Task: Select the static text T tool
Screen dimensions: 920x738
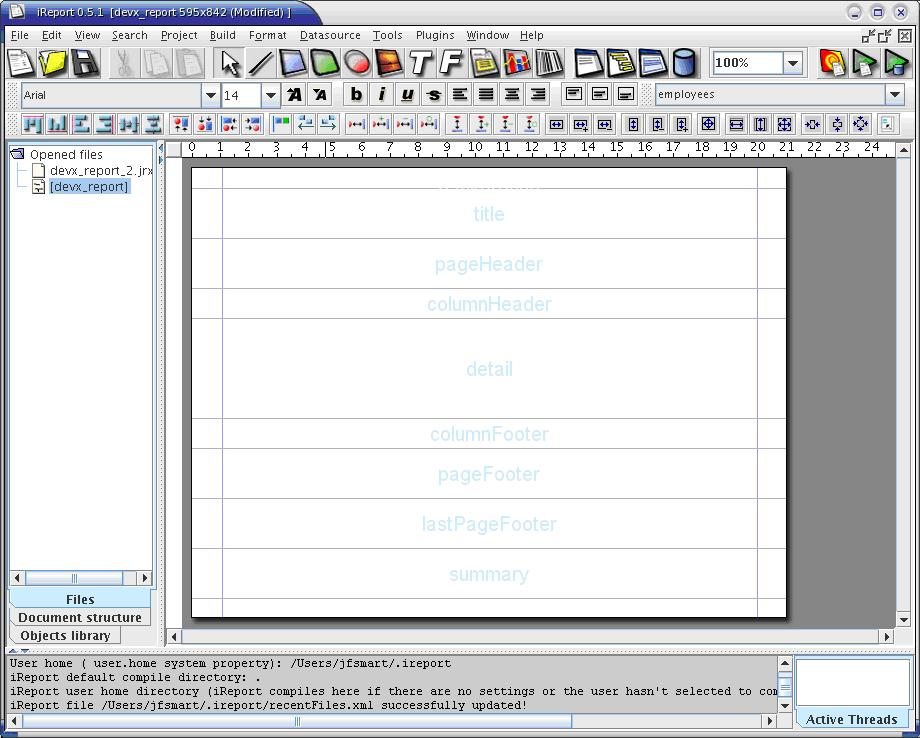Action: [421, 63]
